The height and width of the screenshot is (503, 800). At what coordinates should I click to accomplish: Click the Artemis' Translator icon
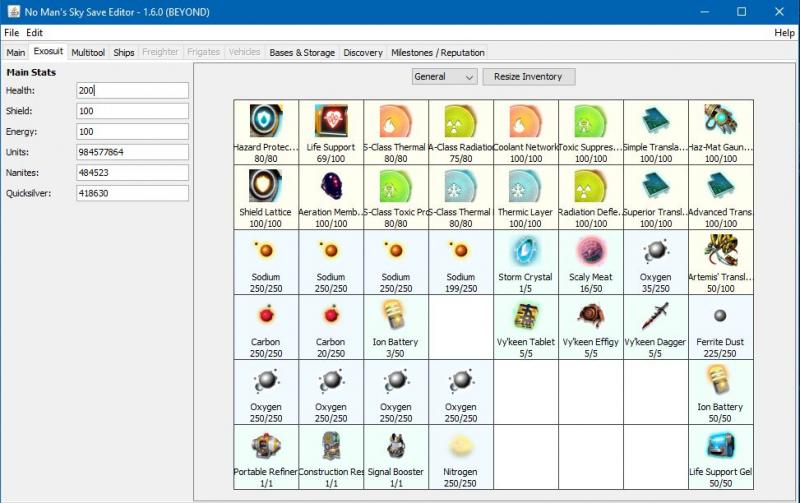(720, 251)
